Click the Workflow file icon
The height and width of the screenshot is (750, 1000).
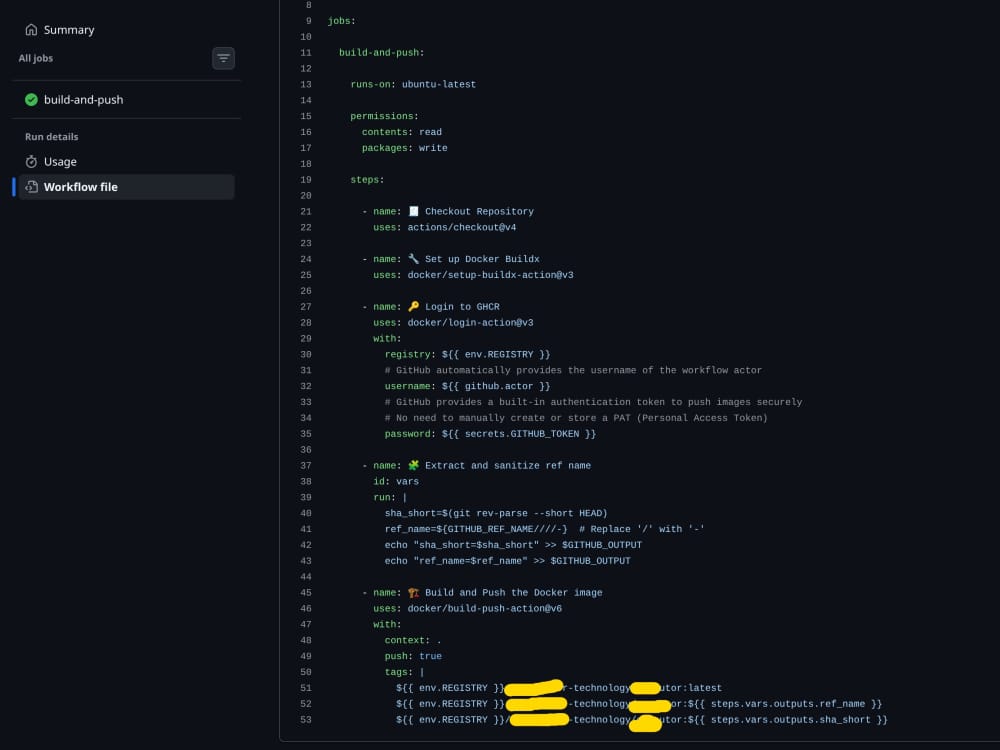[31, 187]
